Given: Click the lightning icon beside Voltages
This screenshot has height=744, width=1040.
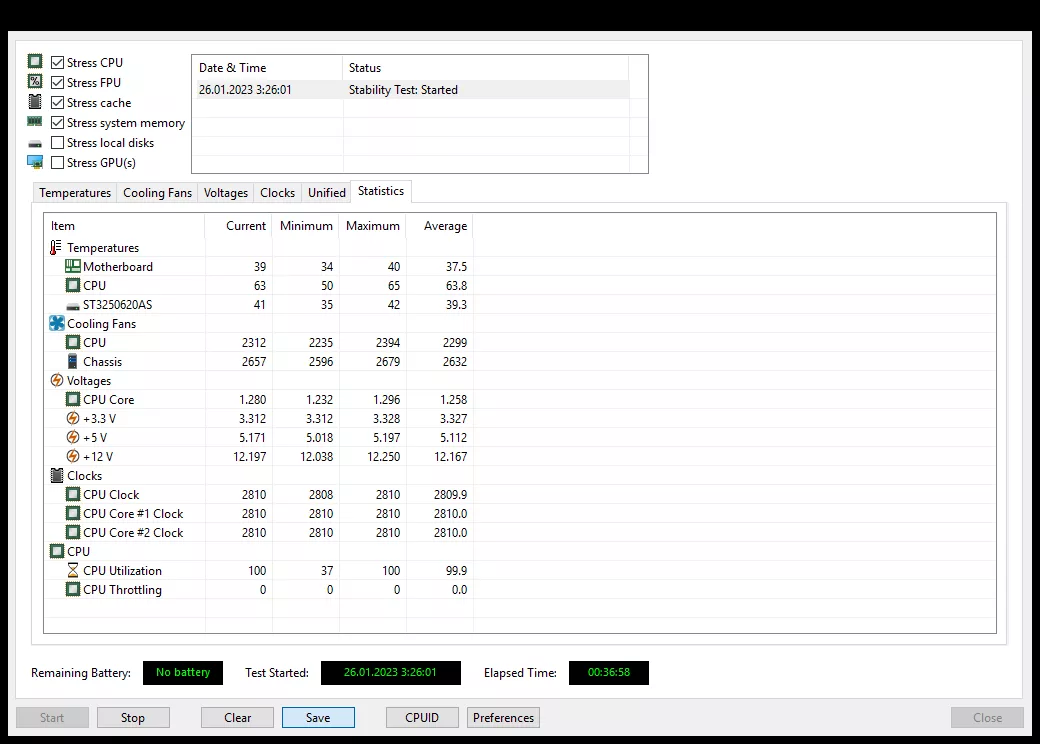Looking at the screenshot, I should click(57, 381).
